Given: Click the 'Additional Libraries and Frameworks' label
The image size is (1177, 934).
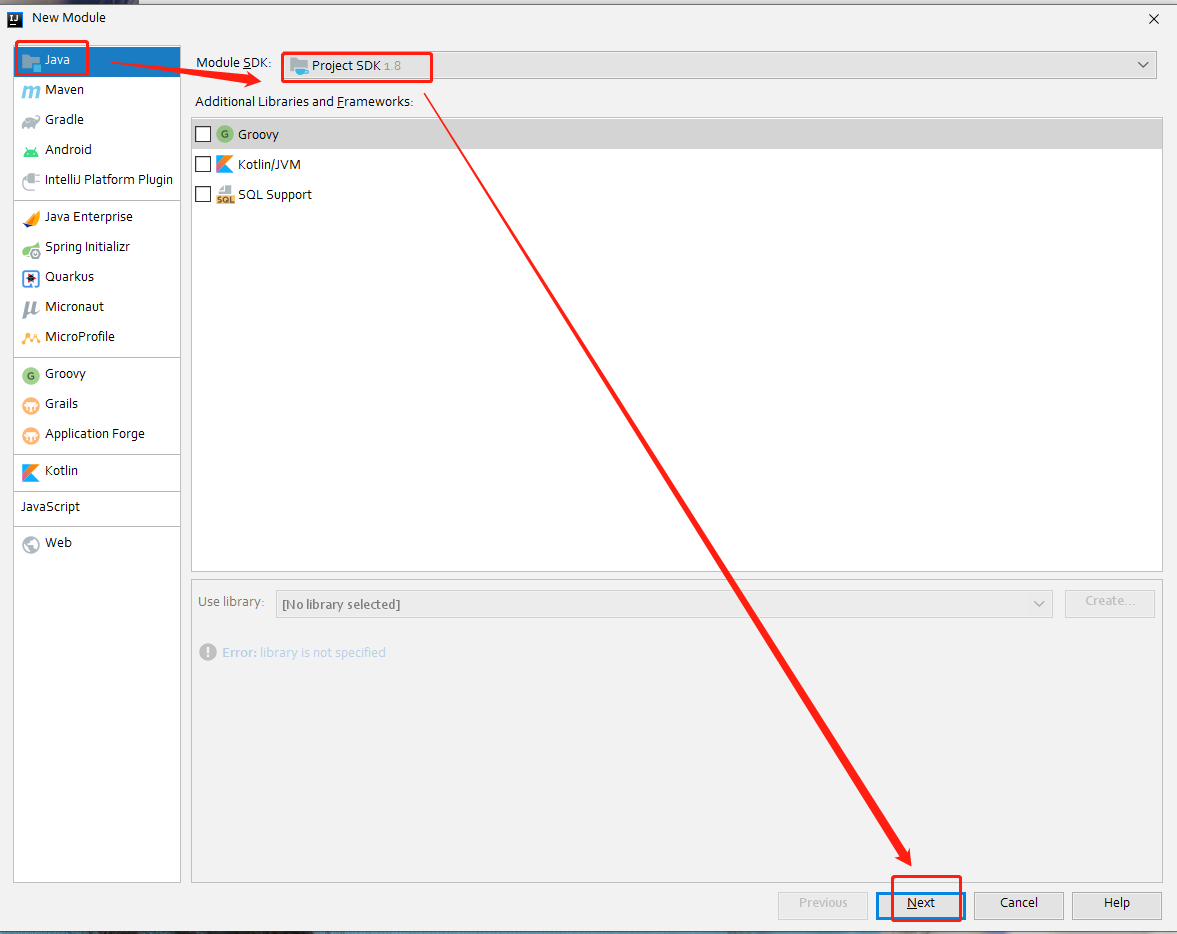Looking at the screenshot, I should (304, 102).
